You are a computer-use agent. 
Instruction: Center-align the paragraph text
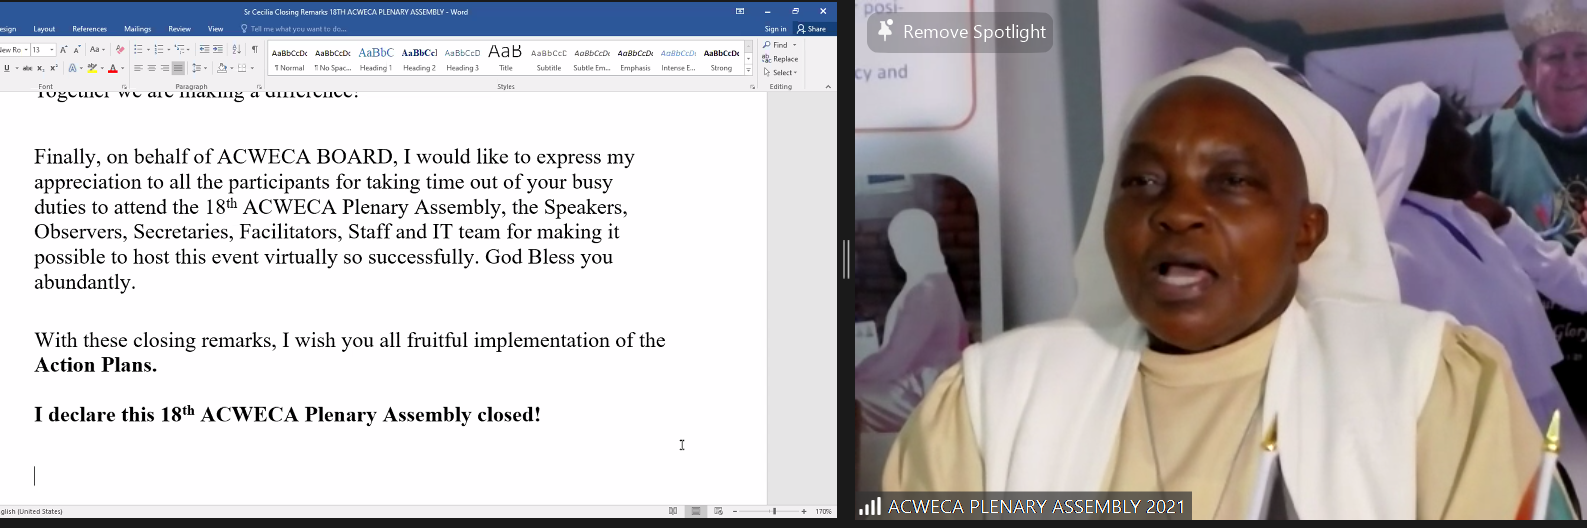(152, 68)
